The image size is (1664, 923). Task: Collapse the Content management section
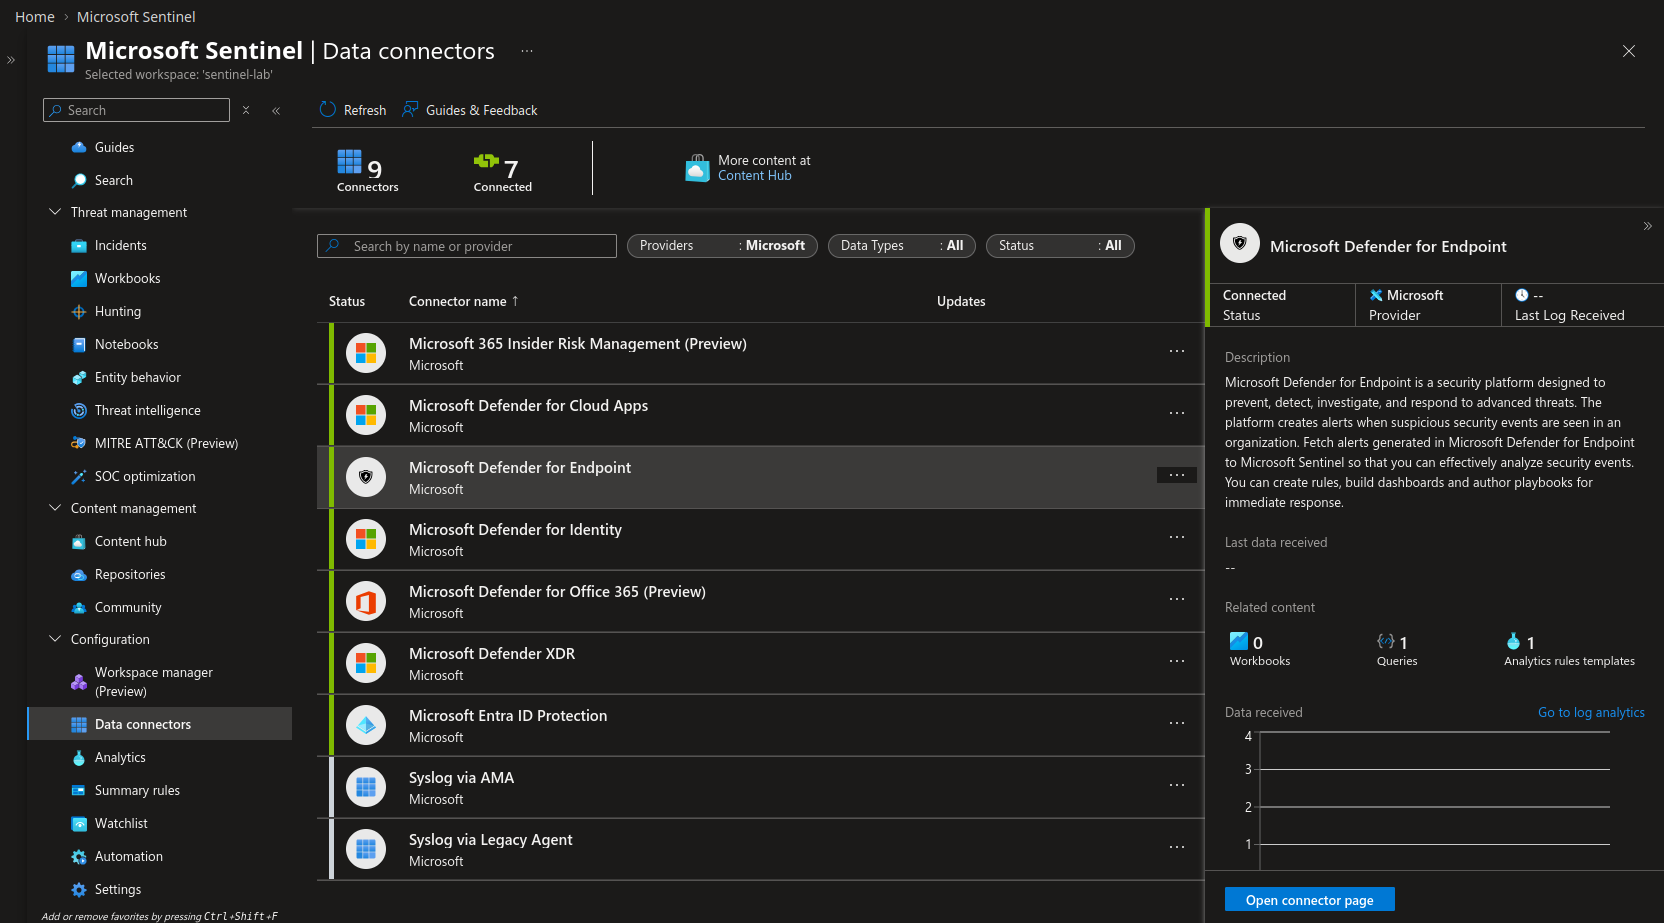(x=55, y=508)
